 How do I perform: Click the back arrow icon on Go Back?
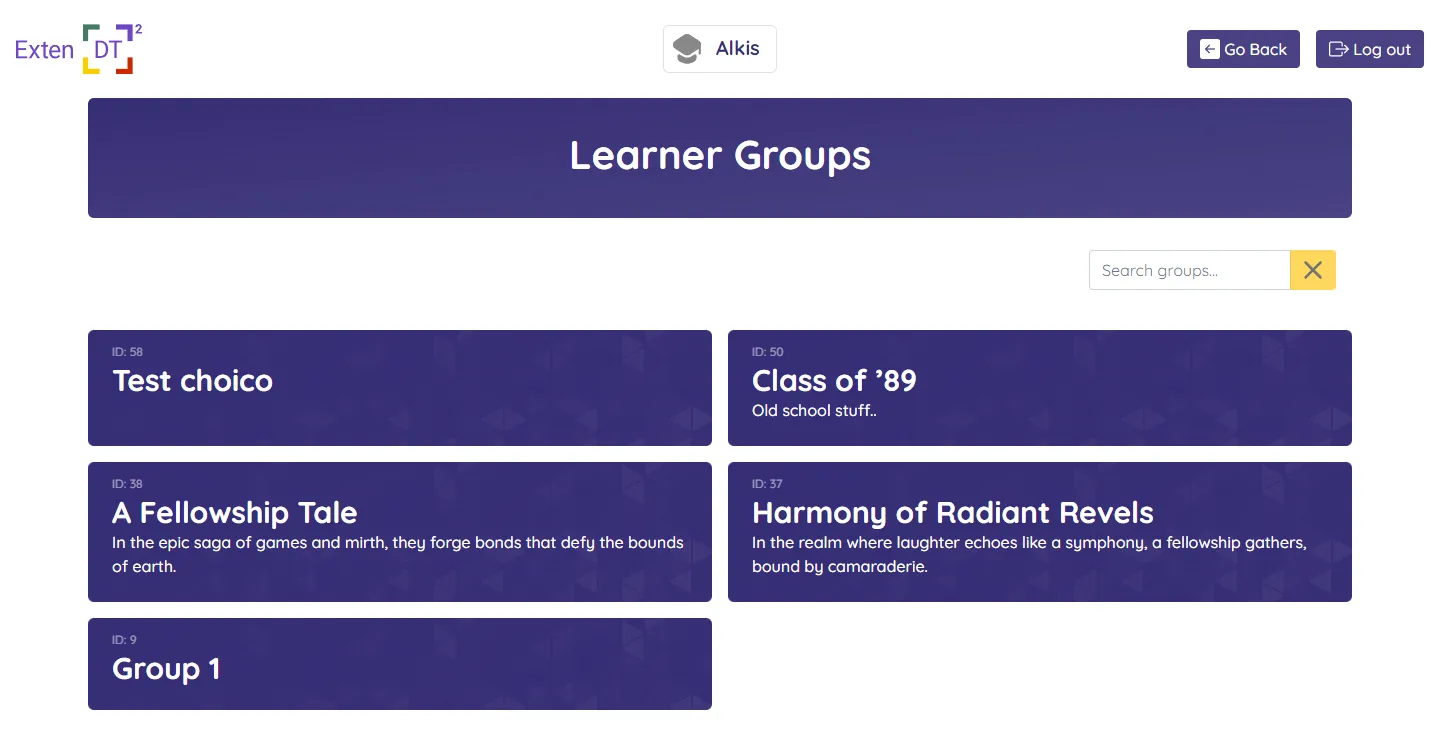[1210, 48]
